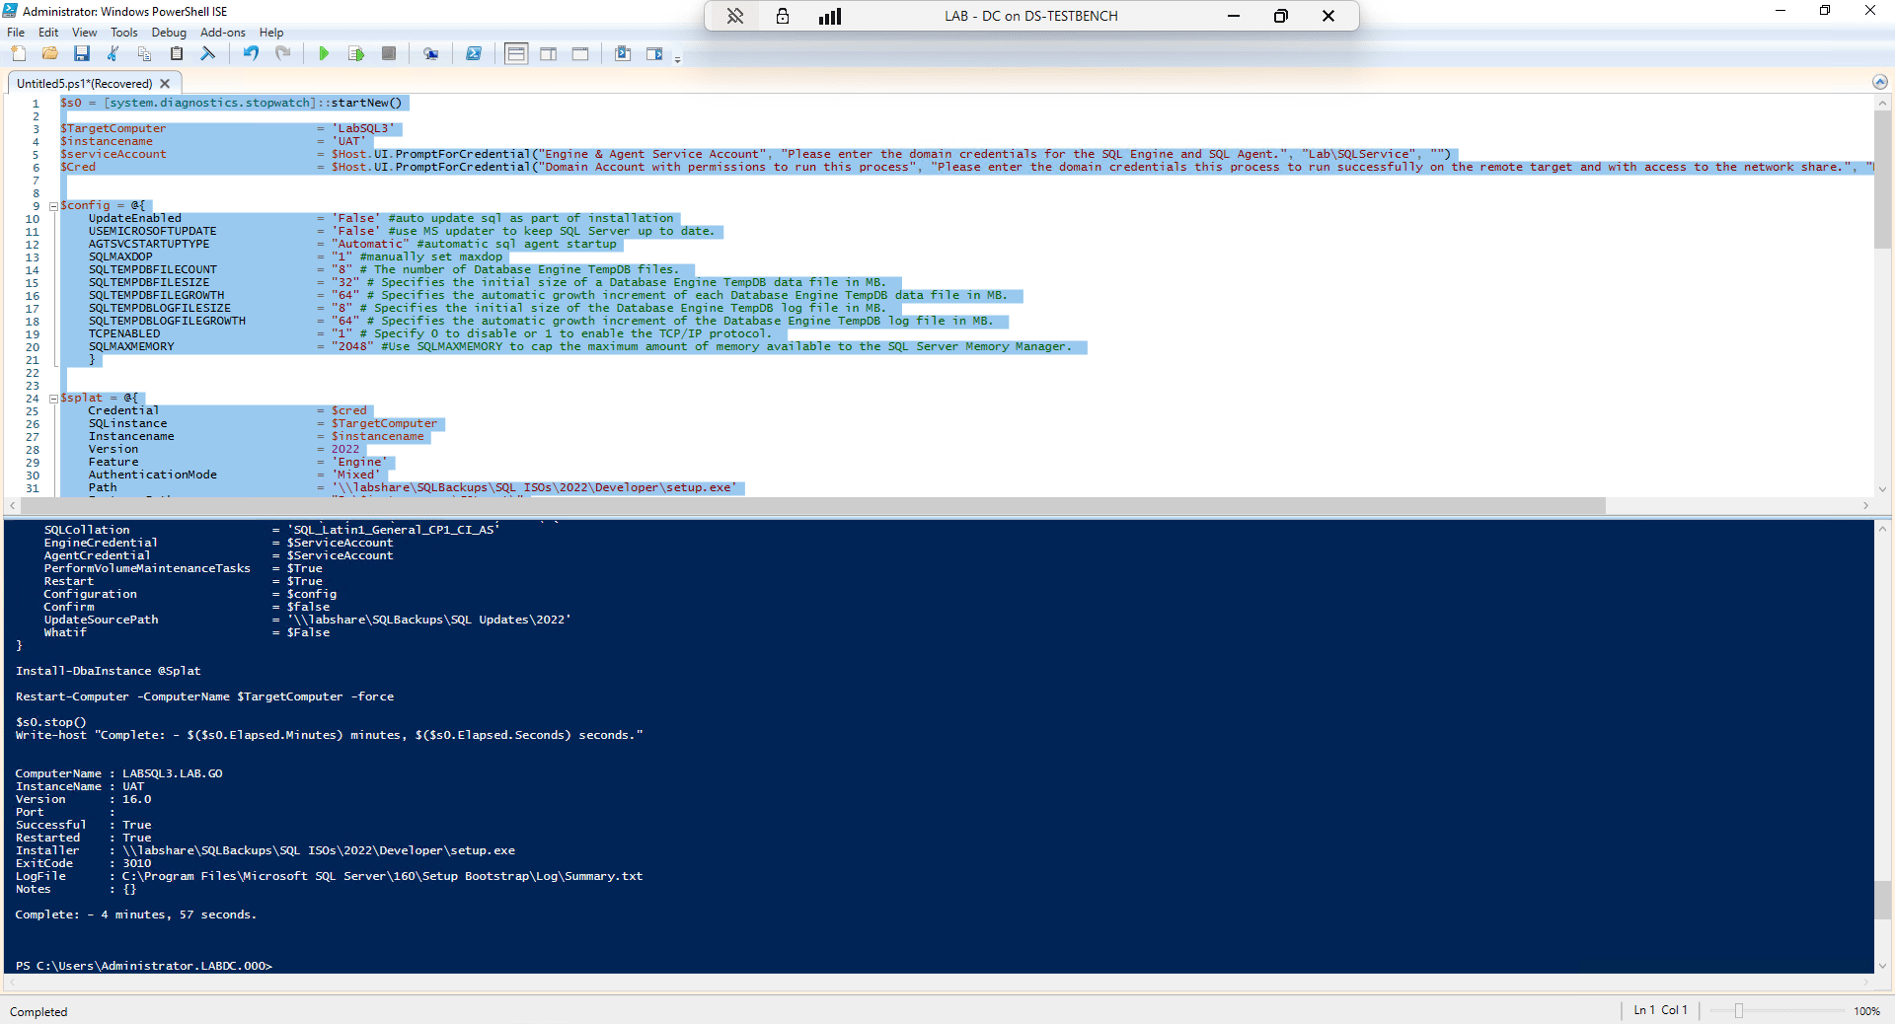
Task: Open a script file using the folder icon
Action: click(x=50, y=54)
